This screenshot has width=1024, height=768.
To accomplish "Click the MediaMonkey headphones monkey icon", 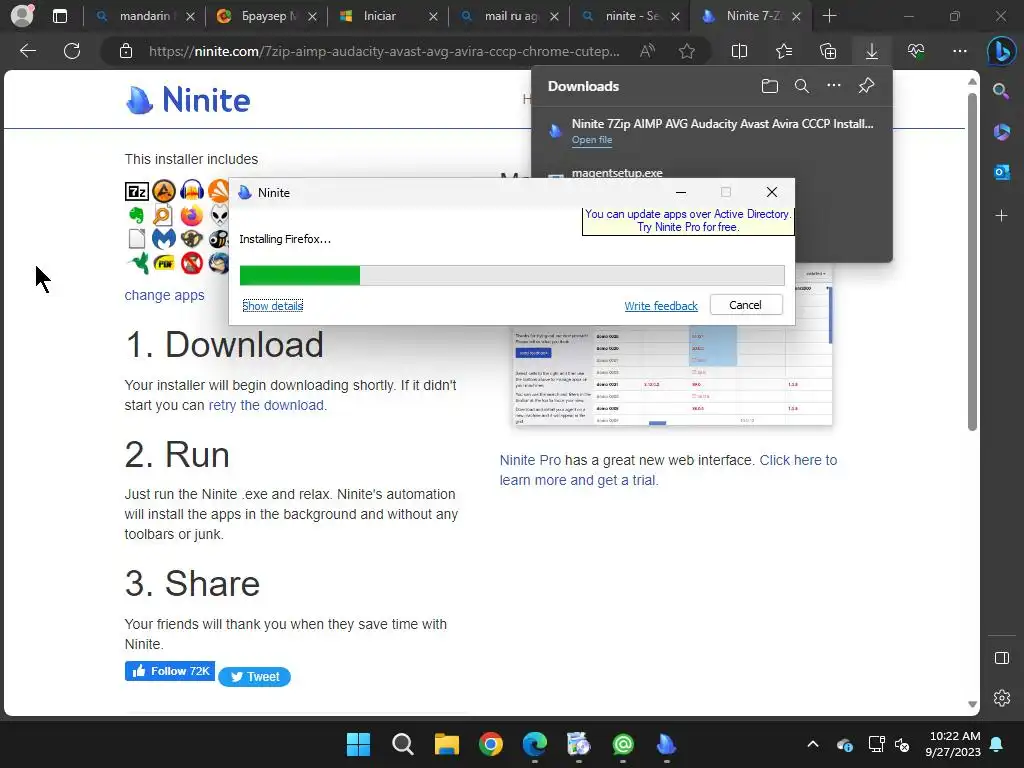I will (x=192, y=239).
